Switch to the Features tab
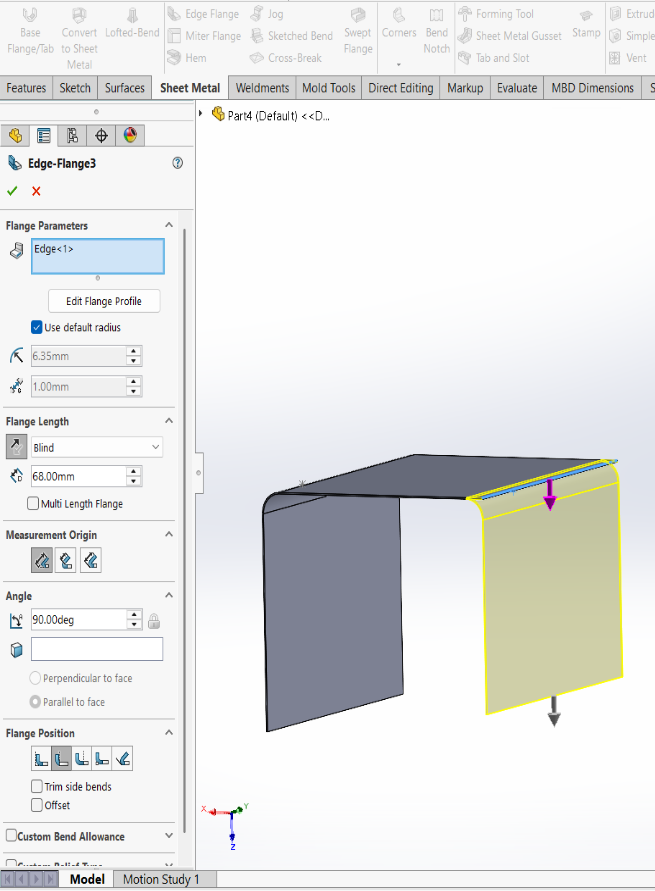 click(x=26, y=88)
